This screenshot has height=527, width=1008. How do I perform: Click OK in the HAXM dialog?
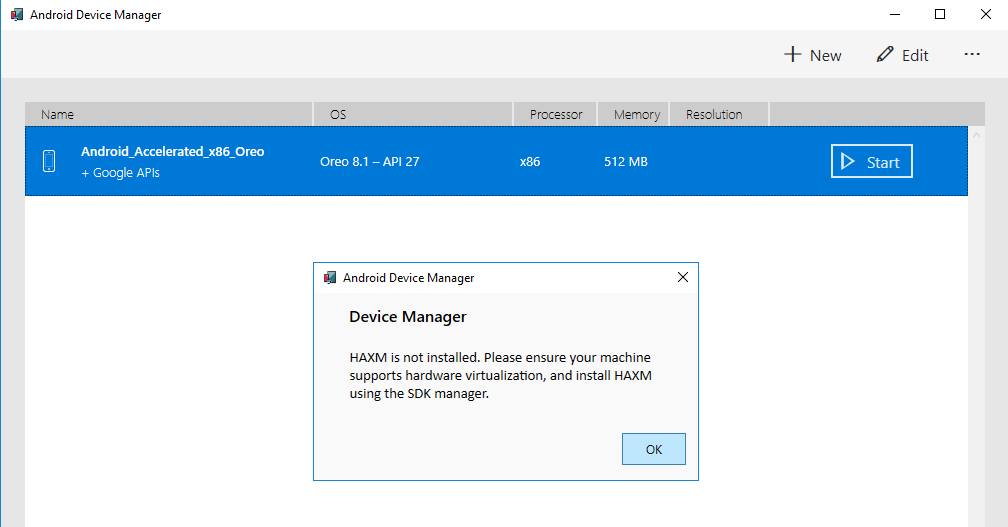(654, 449)
